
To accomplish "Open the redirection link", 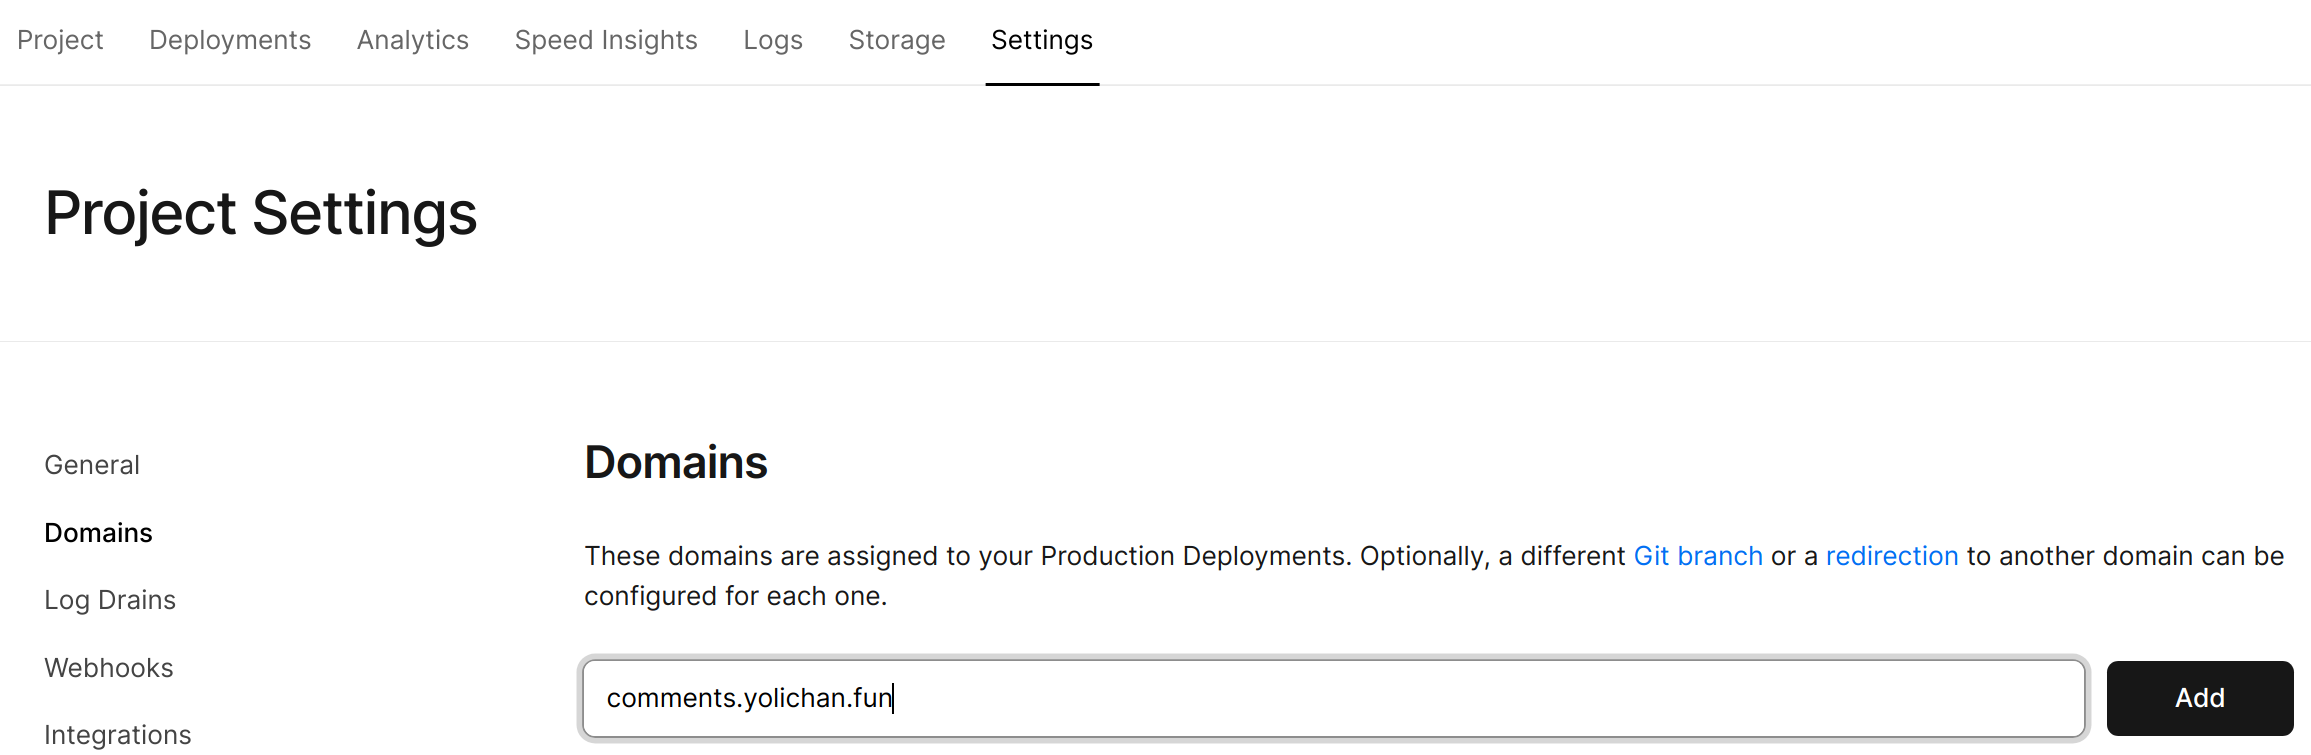I will point(1892,556).
